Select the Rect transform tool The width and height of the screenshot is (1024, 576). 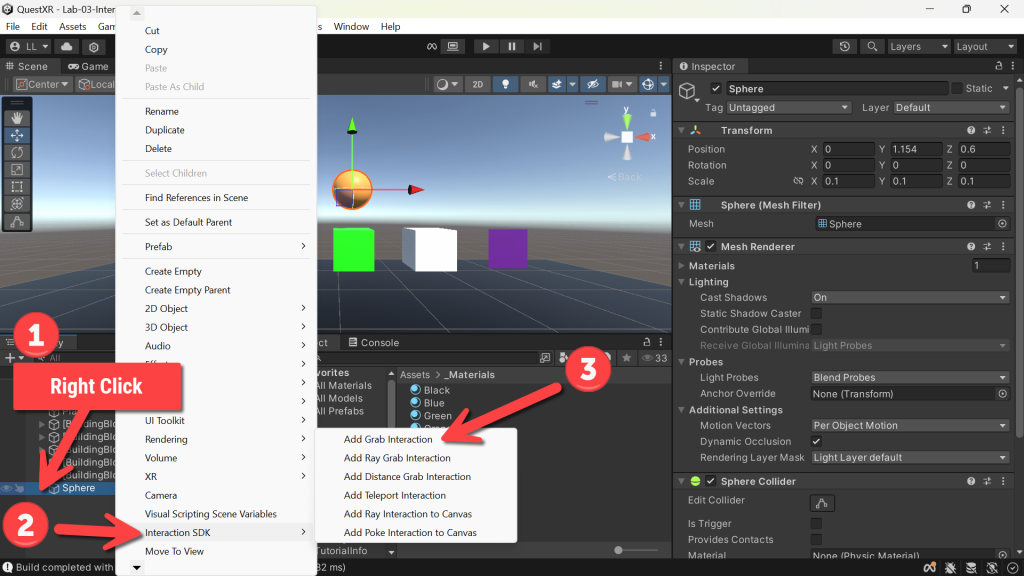pyautogui.click(x=17, y=187)
